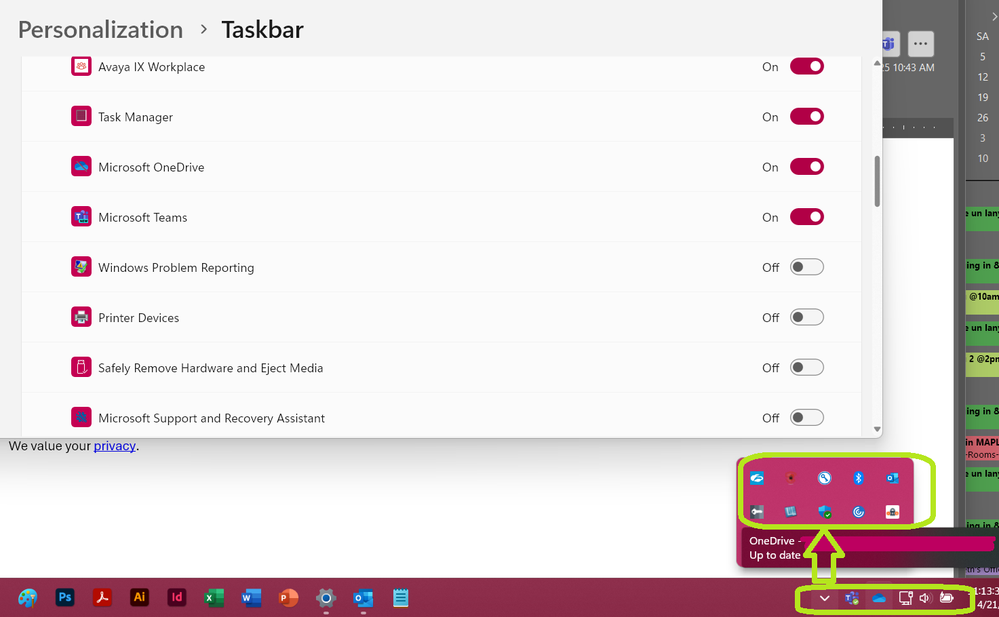Screen dimensions: 999x617
Task: Click the Avaya IX Workplace app icon
Action: [x=81, y=66]
